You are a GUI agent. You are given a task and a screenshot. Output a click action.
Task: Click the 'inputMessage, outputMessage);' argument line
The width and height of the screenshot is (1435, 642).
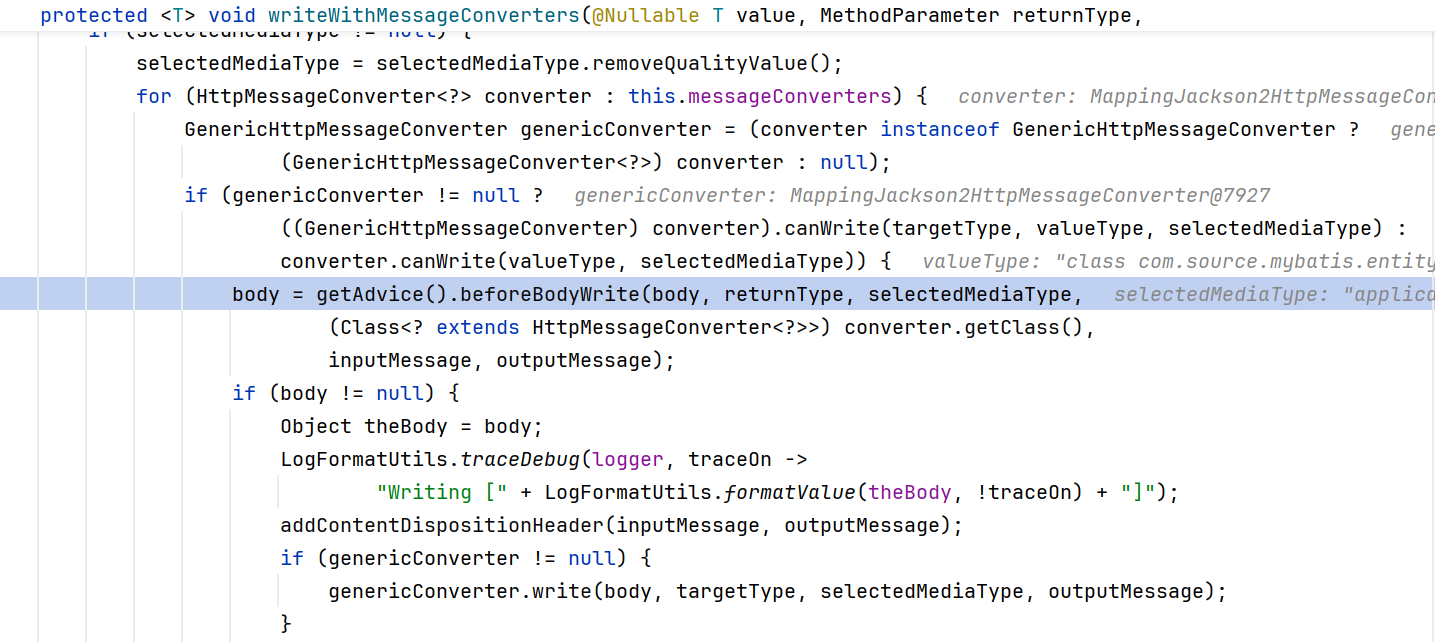(x=502, y=360)
